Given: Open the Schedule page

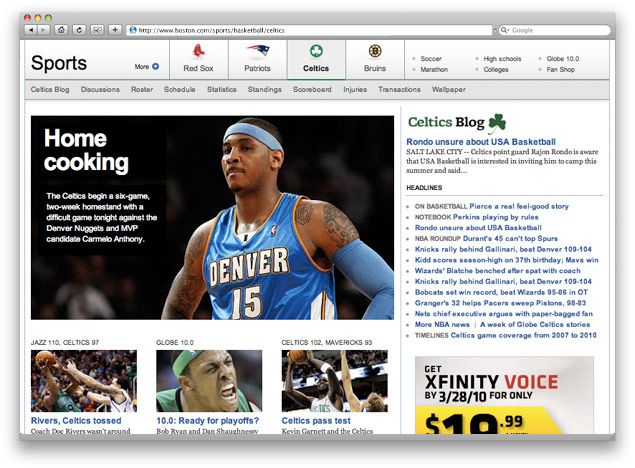Looking at the screenshot, I should [179, 89].
